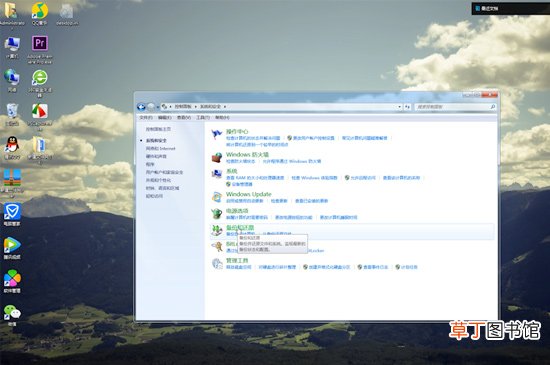The height and width of the screenshot is (365, 550).
Task: Click the search magnifier icon
Action: point(492,107)
